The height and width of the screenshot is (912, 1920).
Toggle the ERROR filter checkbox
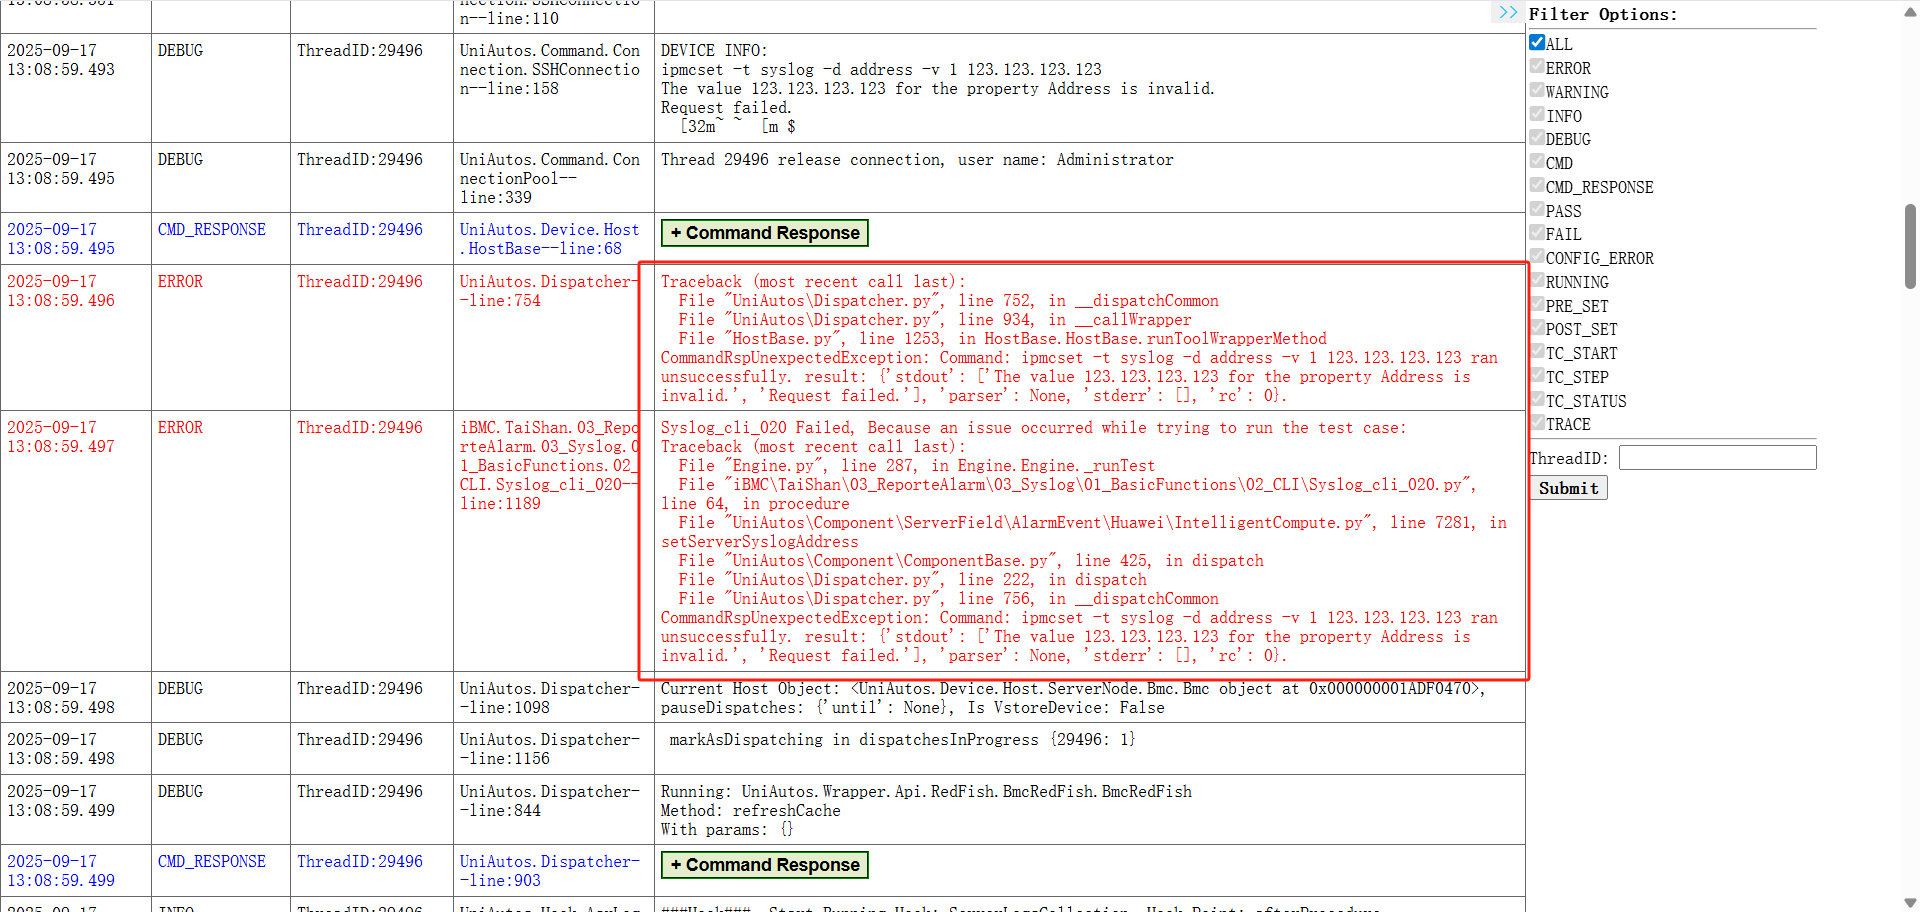click(x=1537, y=67)
